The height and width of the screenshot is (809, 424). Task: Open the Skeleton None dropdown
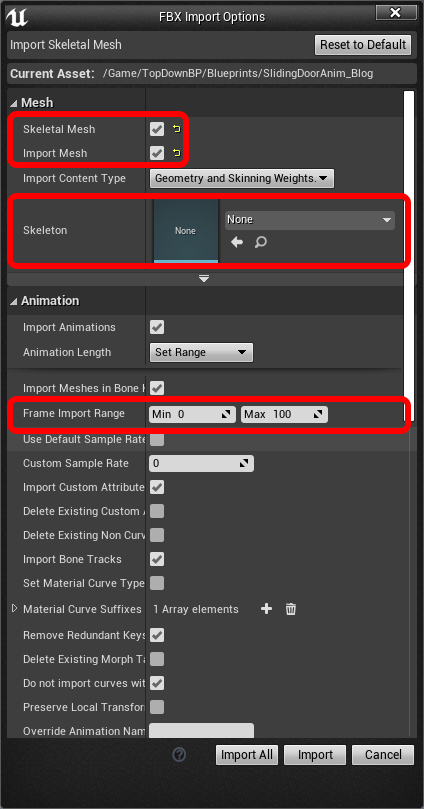[309, 220]
